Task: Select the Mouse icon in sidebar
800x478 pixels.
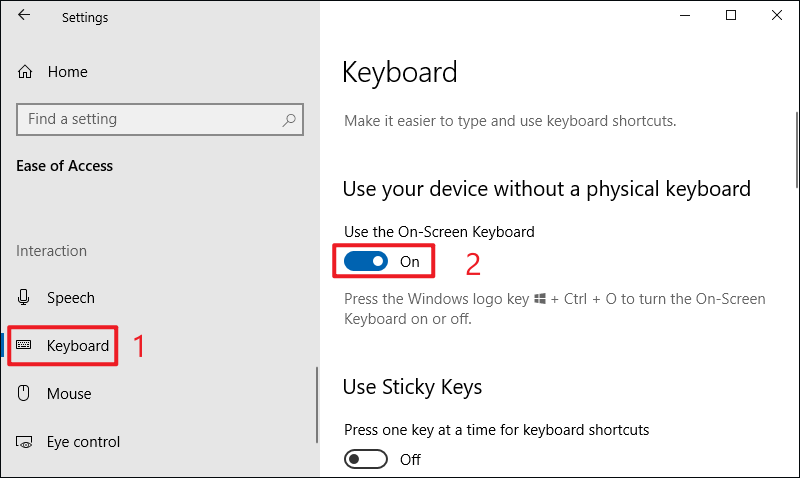Action: click(23, 393)
